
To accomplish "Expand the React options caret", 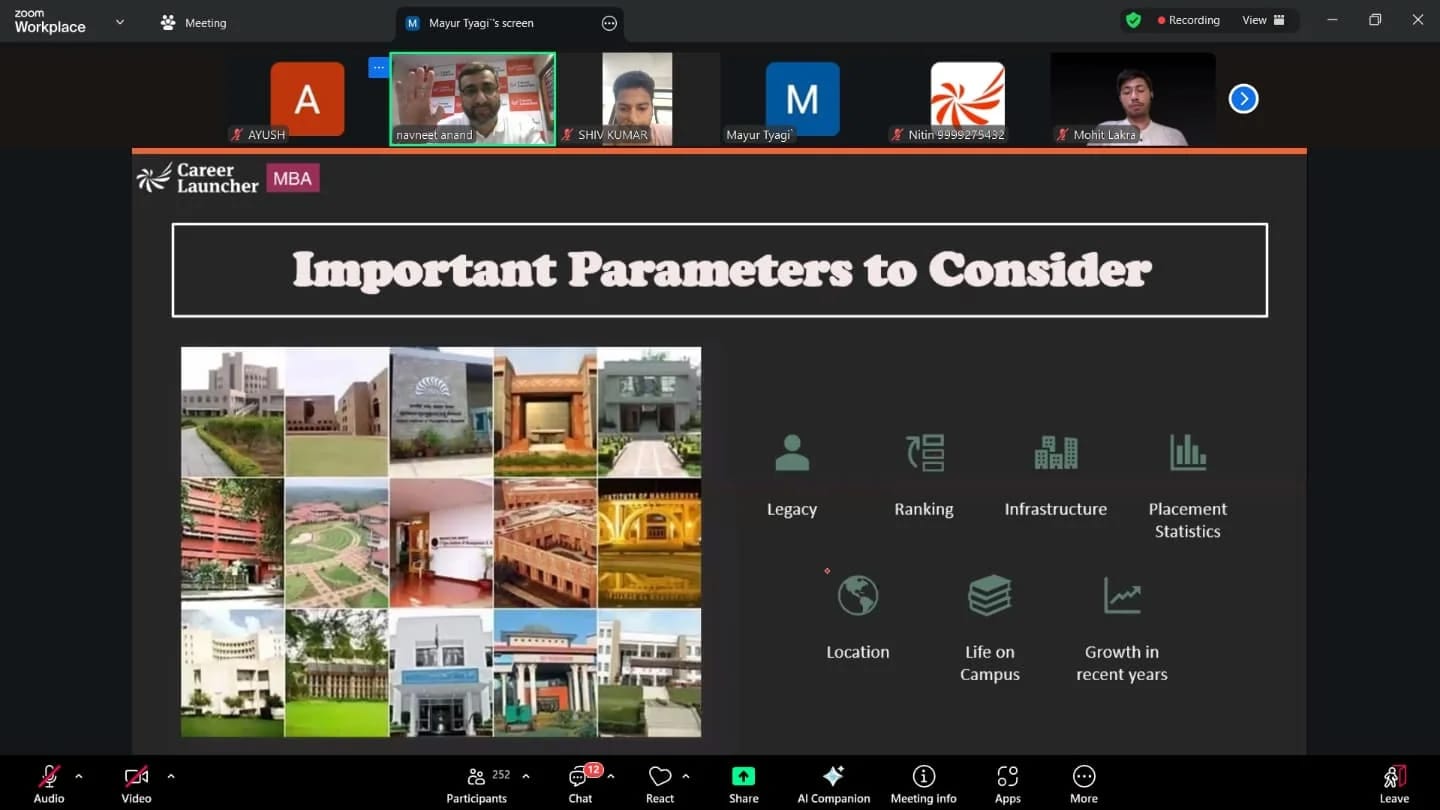I will pyautogui.click(x=686, y=776).
